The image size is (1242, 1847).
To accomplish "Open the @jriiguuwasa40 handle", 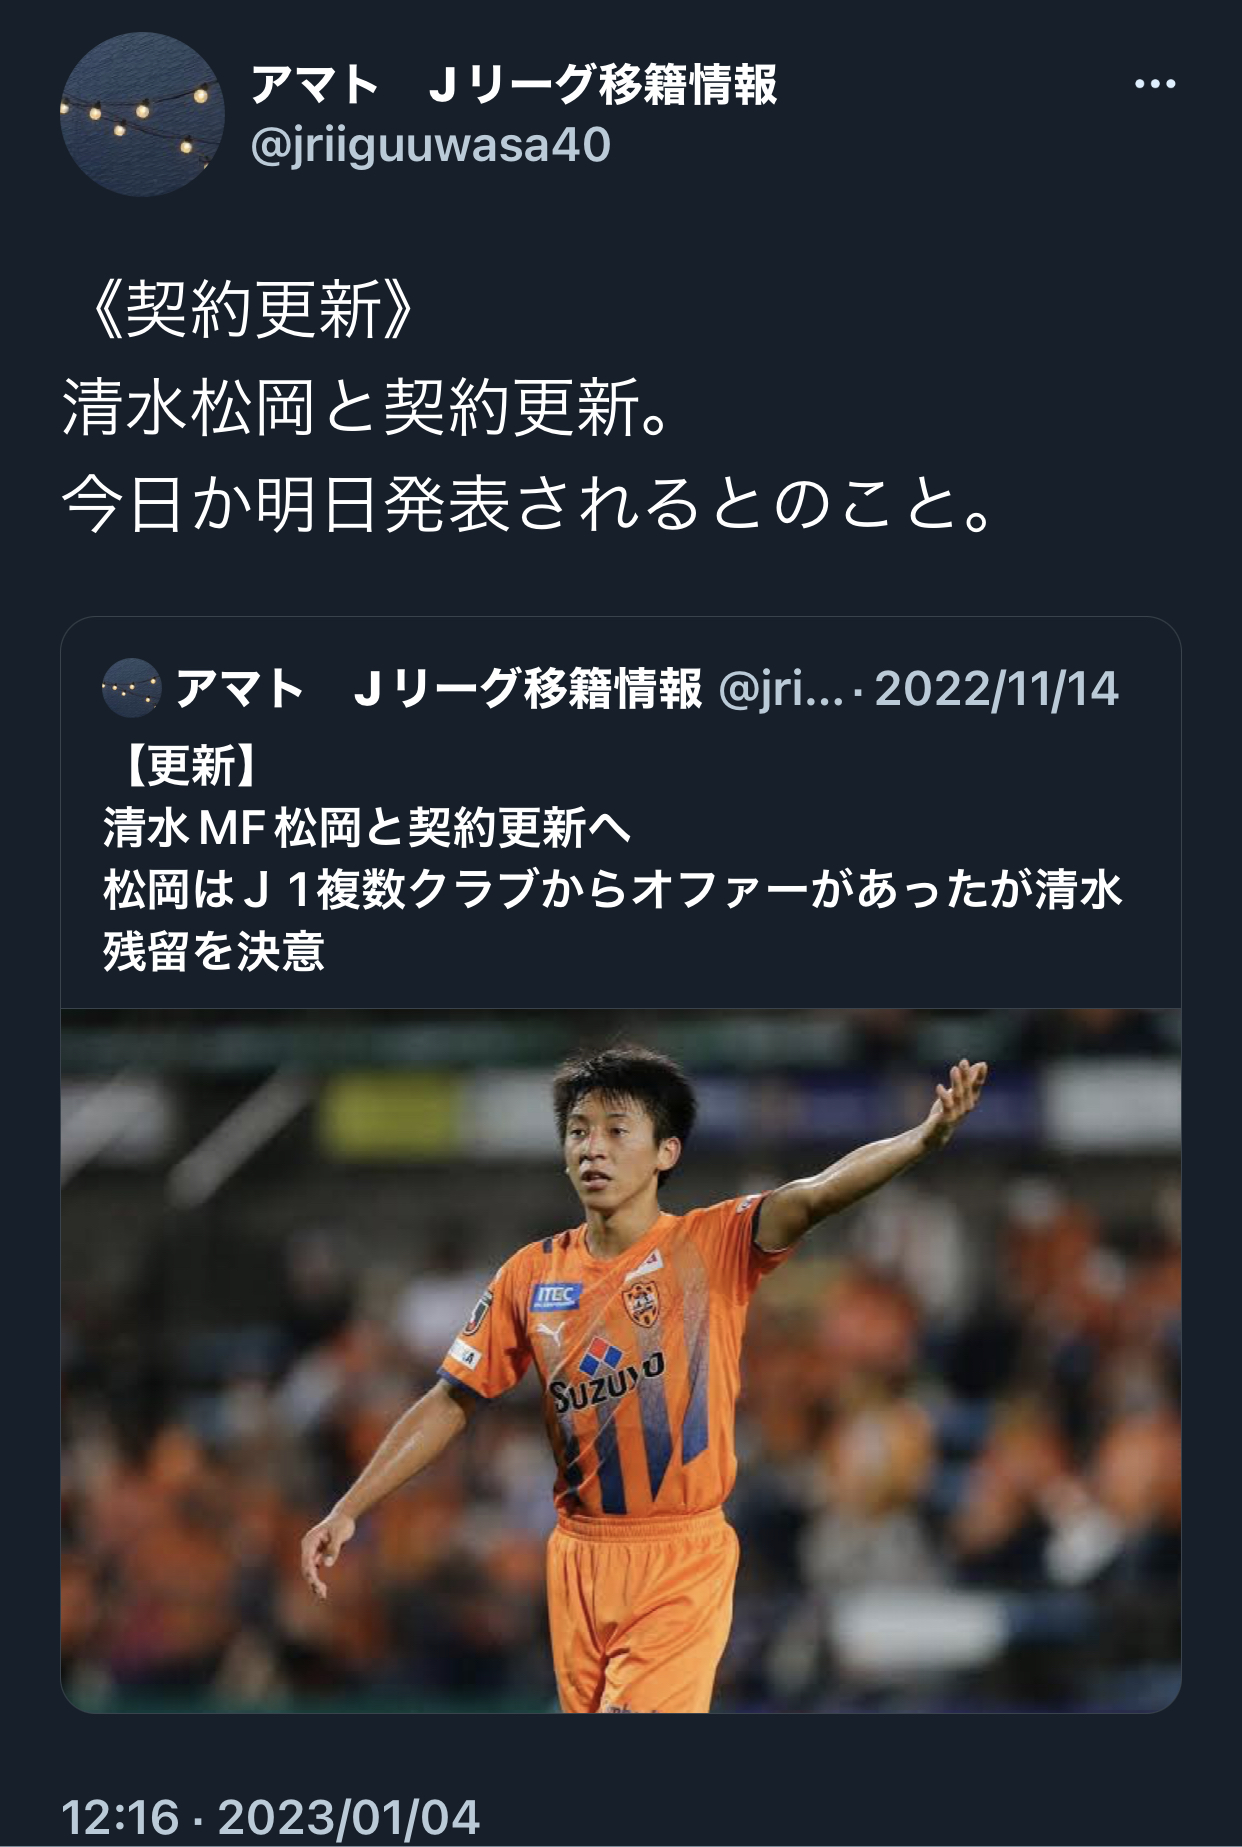I will click(x=430, y=146).
